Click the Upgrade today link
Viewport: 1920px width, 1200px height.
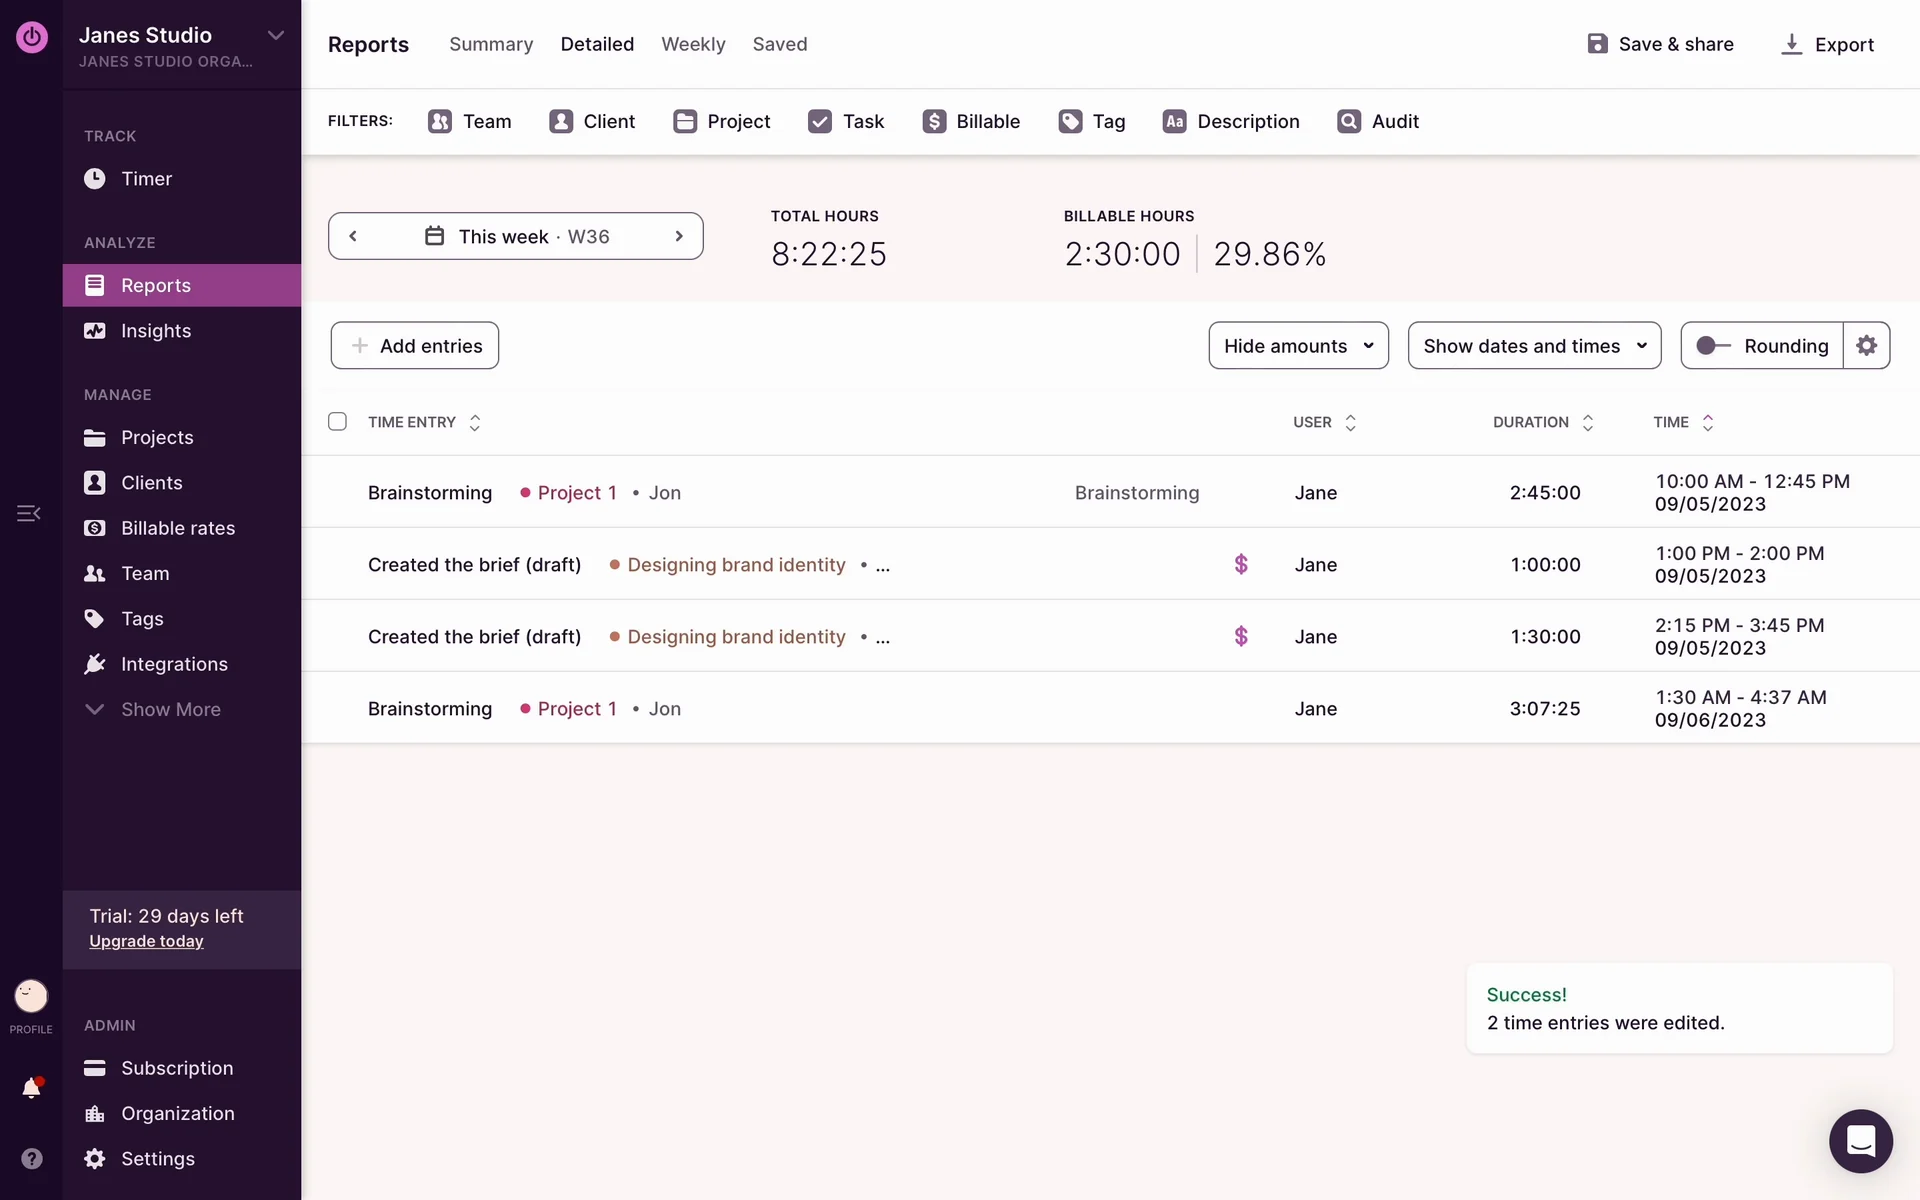(x=146, y=941)
